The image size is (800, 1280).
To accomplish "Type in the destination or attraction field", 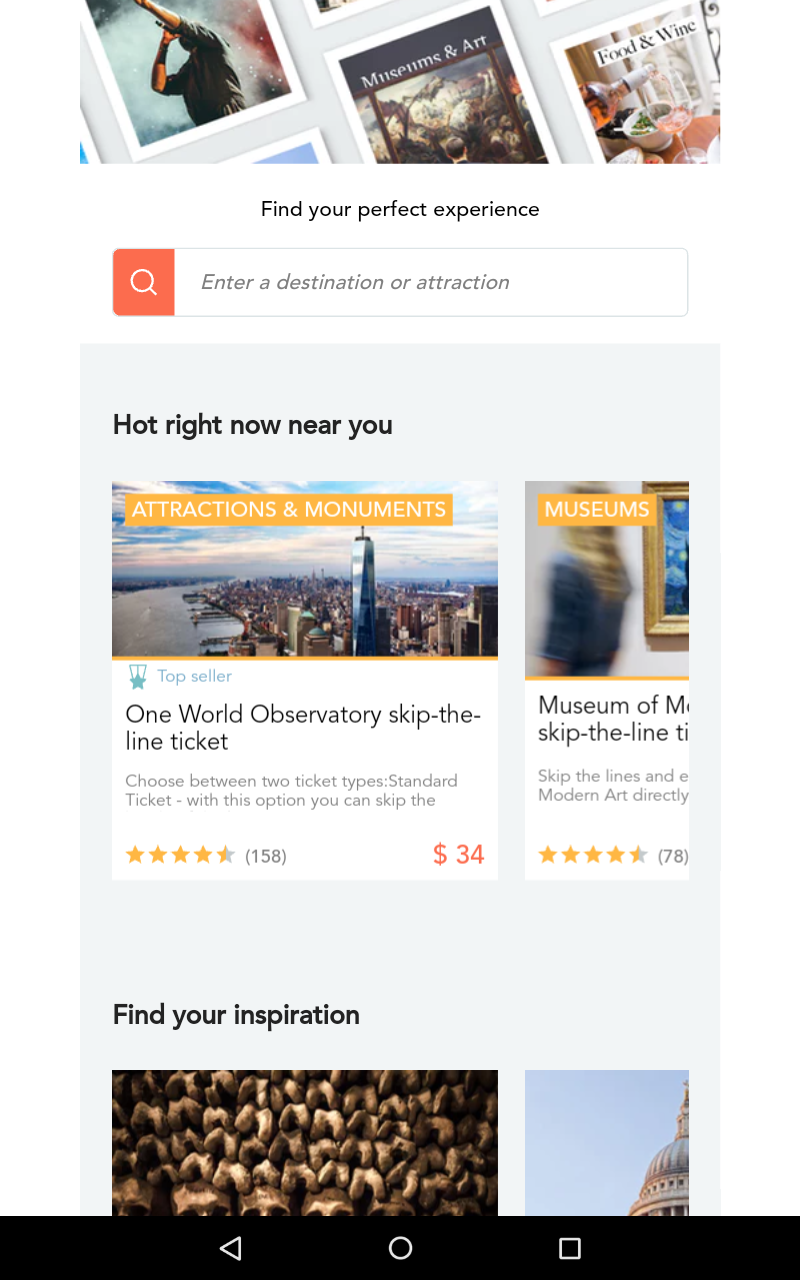I will 430,282.
